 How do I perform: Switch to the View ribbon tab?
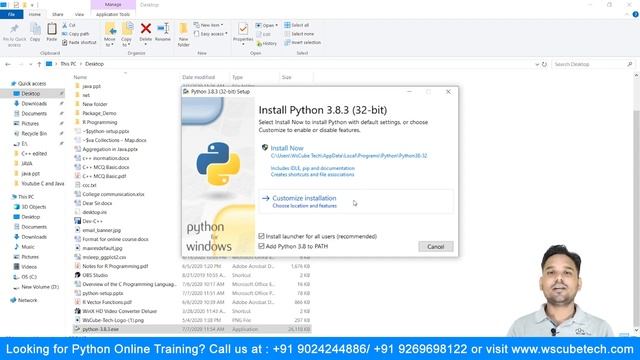(x=79, y=14)
